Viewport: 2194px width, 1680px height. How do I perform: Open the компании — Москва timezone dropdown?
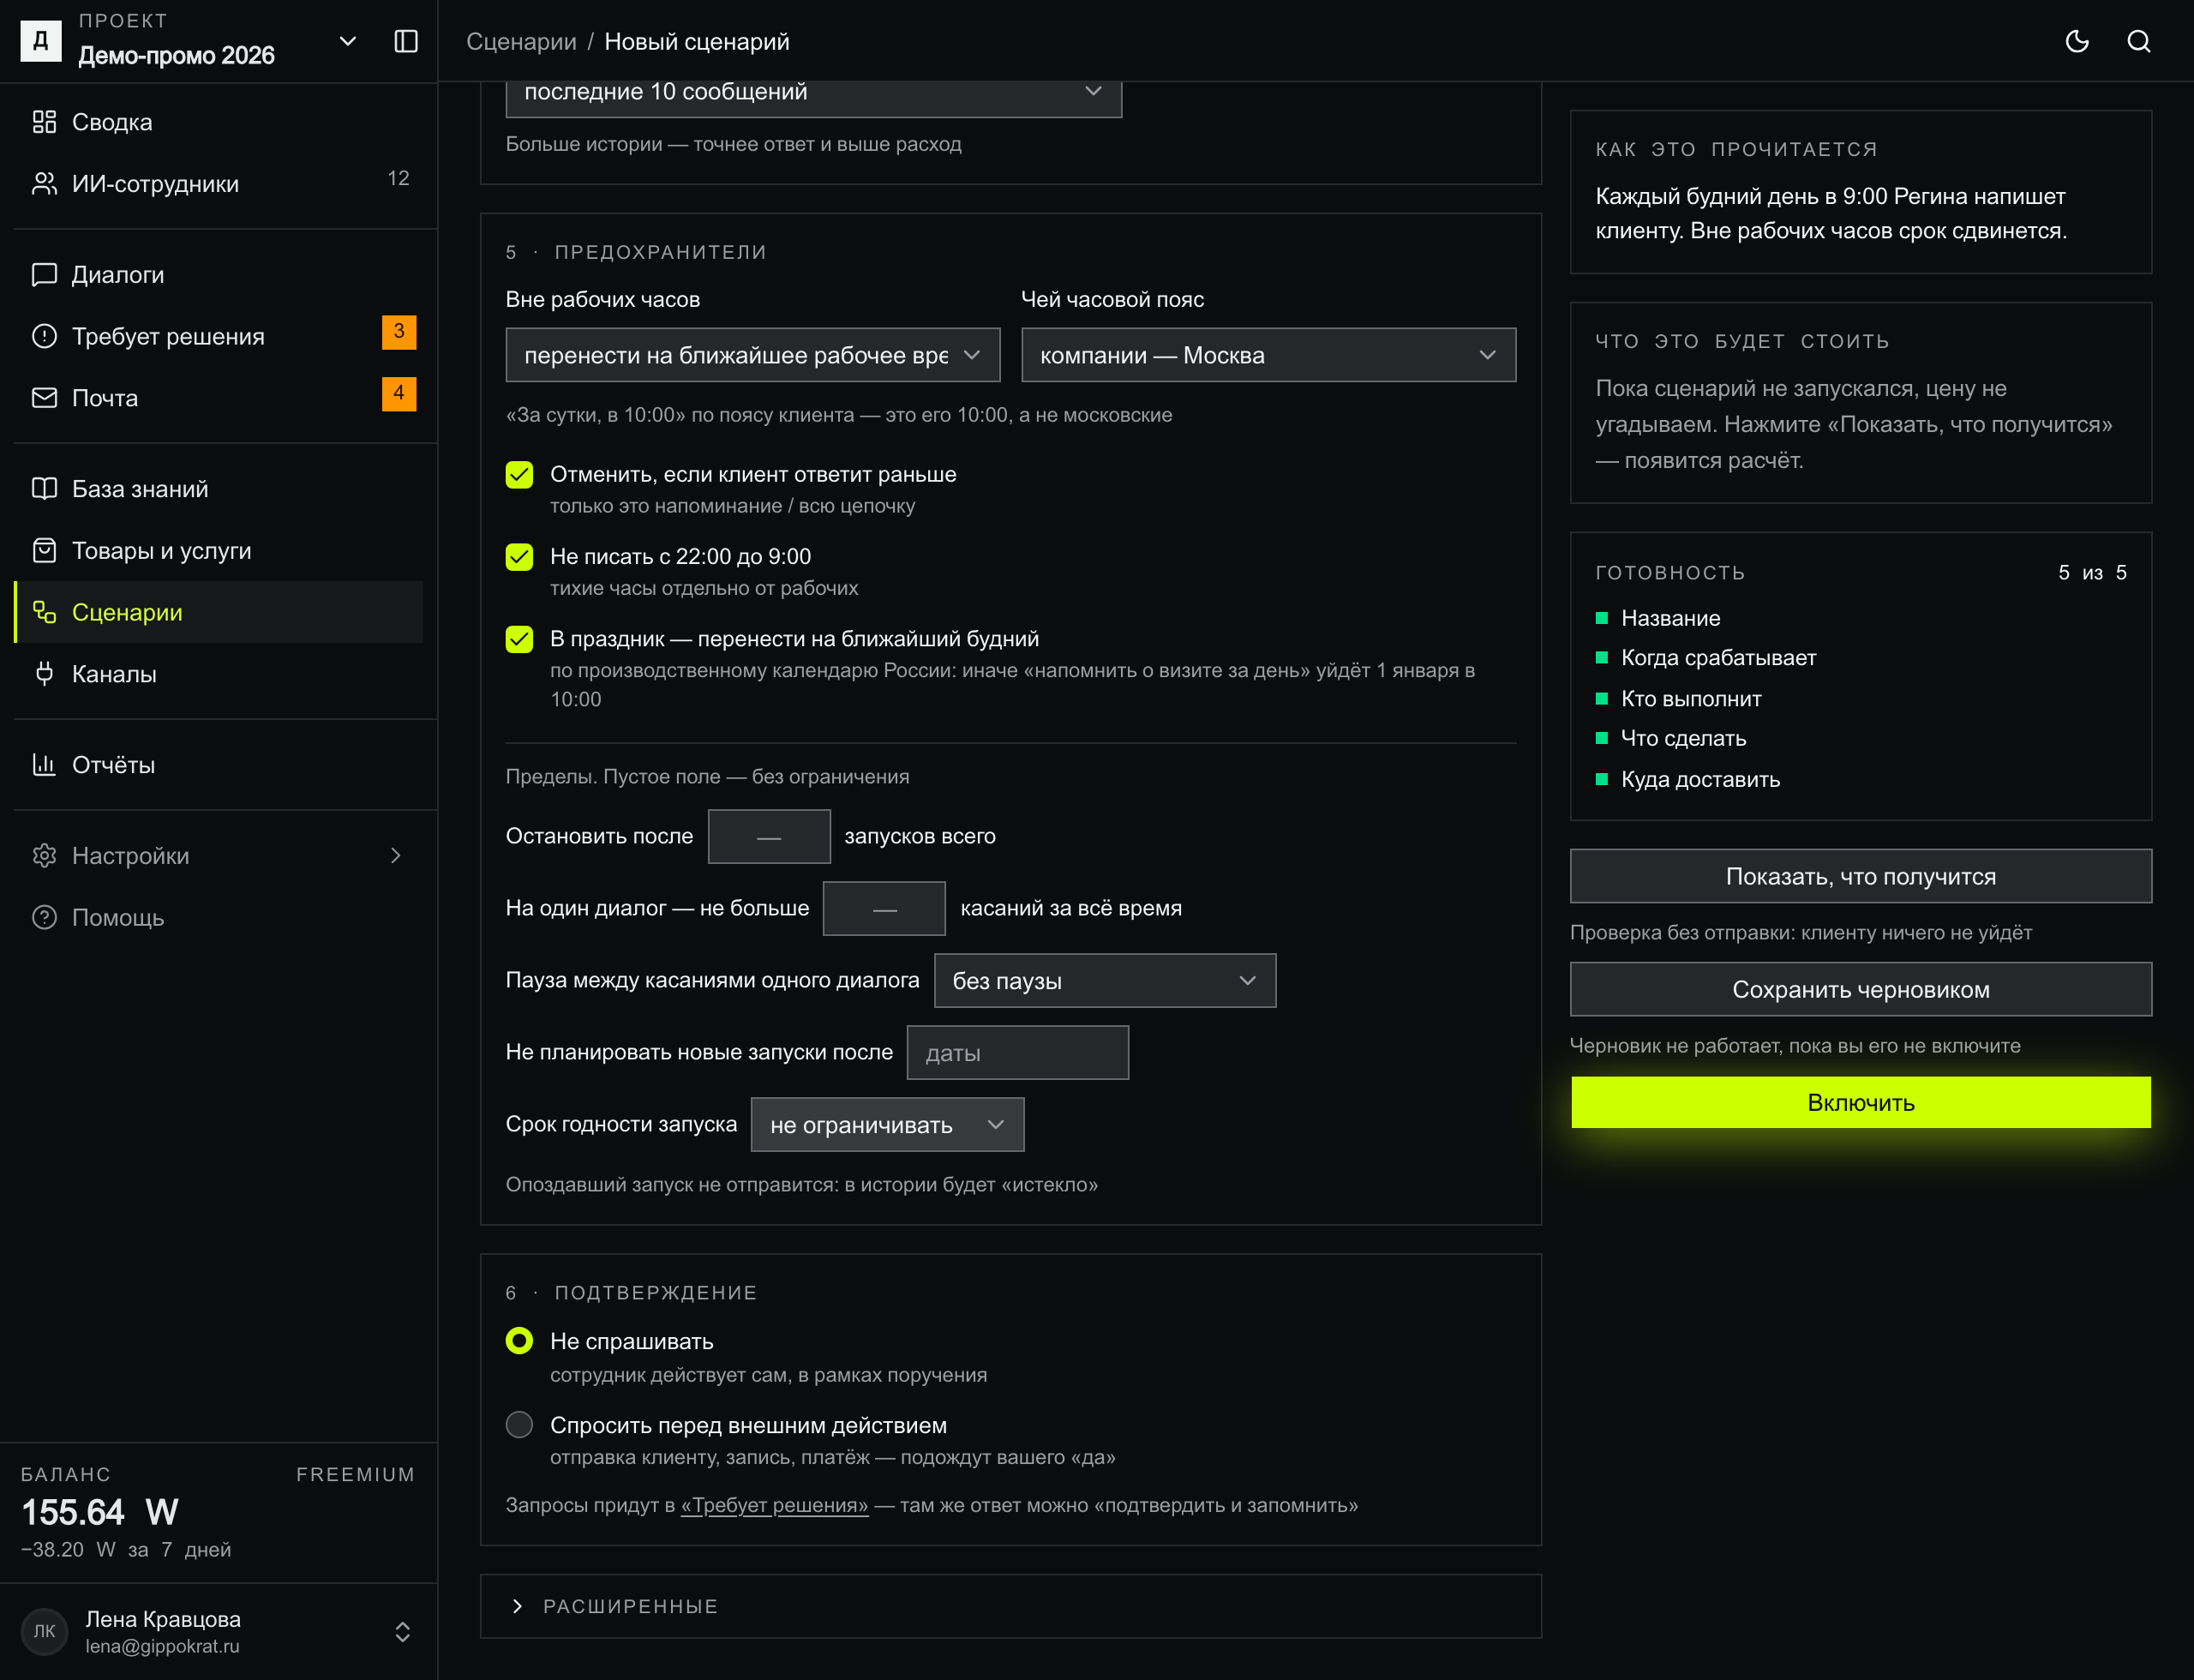[x=1268, y=355]
